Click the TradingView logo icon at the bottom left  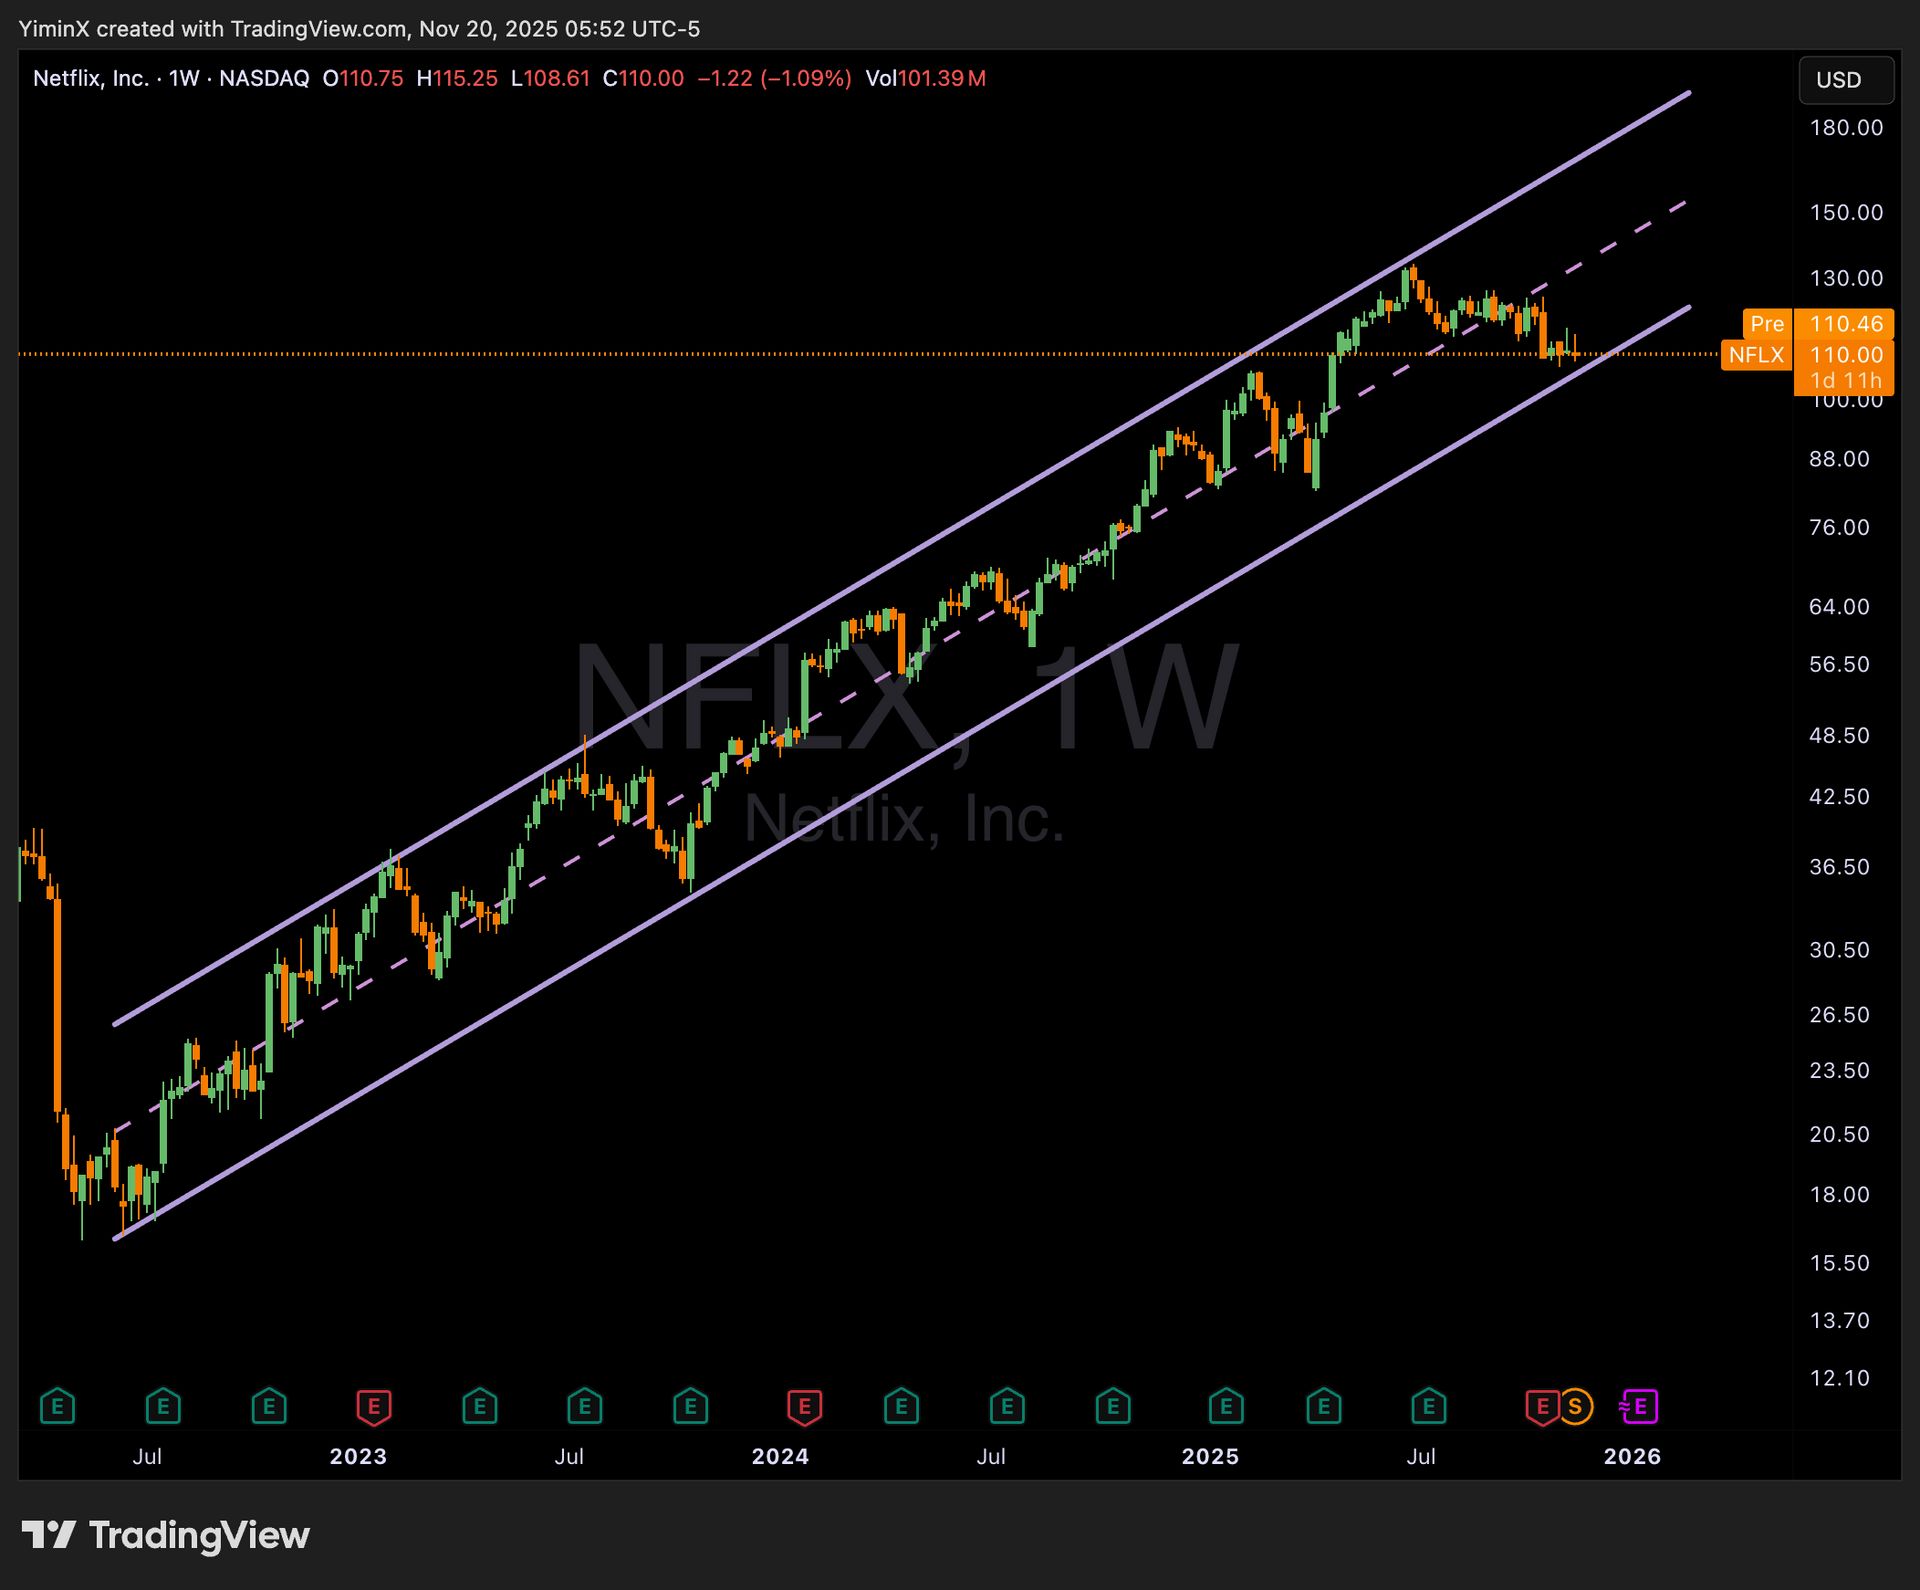48,1535
